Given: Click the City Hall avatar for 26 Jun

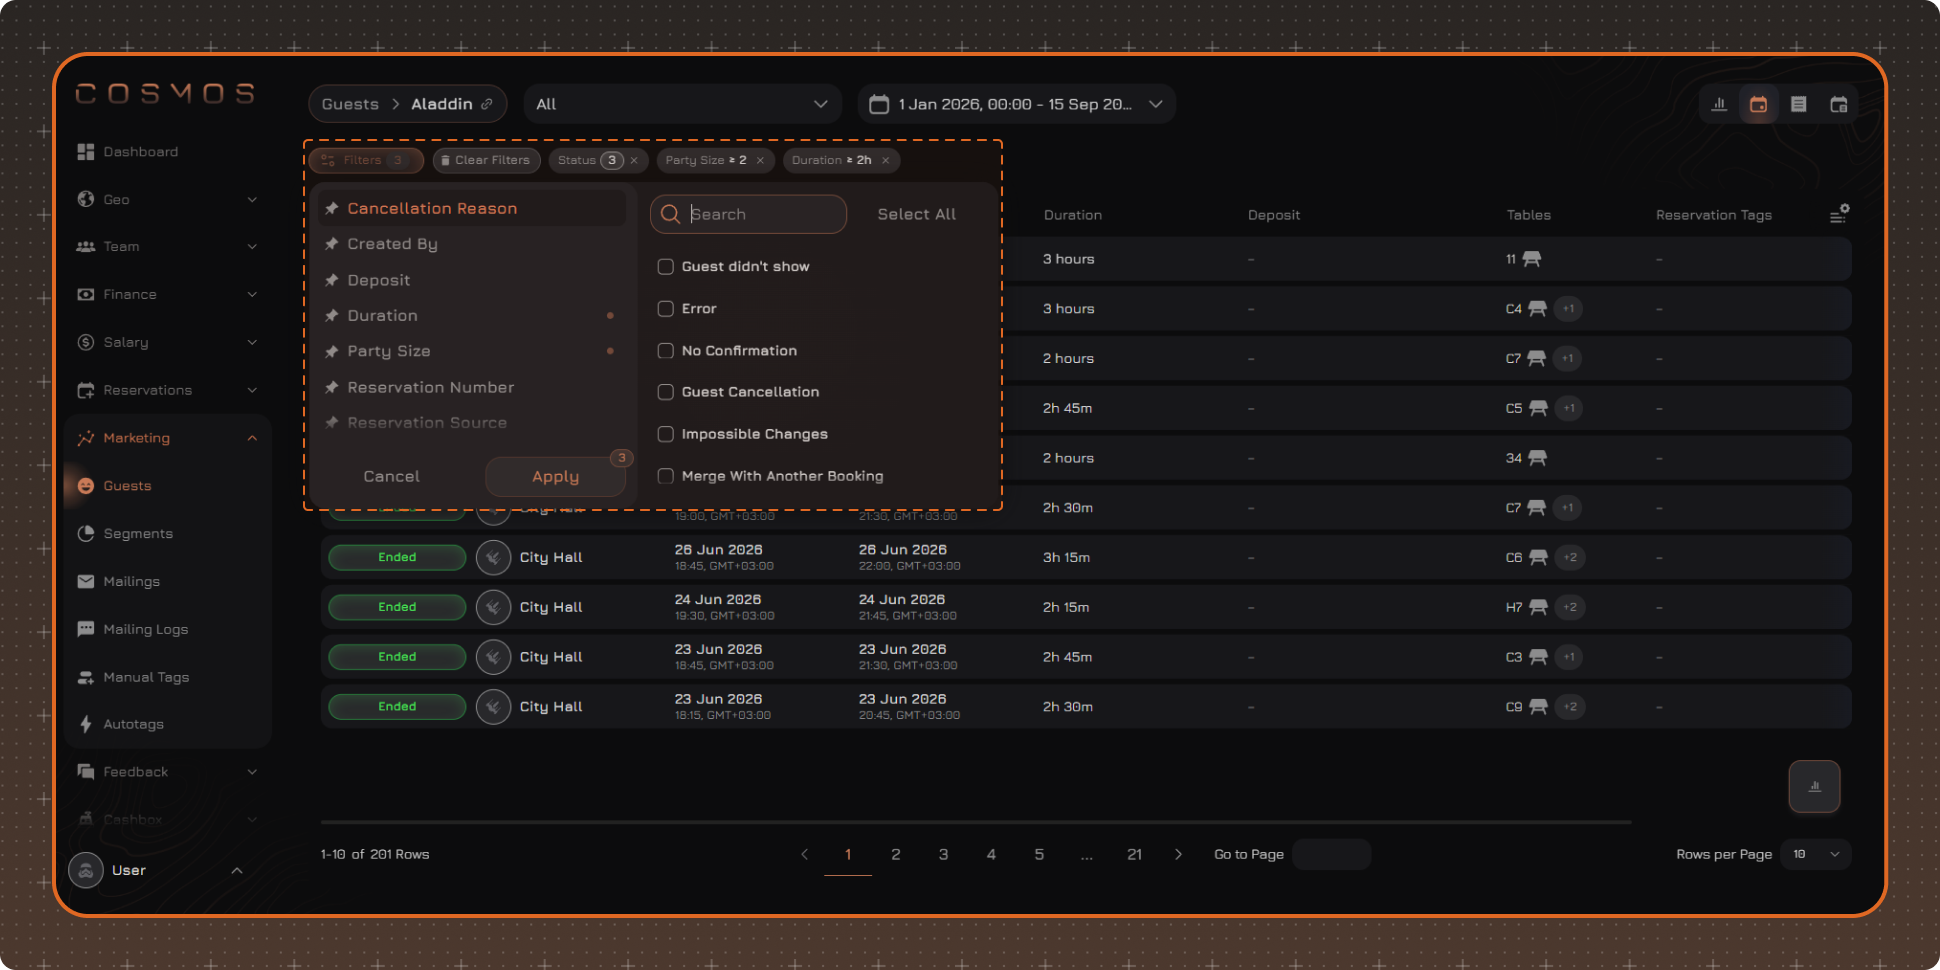Looking at the screenshot, I should [x=493, y=557].
